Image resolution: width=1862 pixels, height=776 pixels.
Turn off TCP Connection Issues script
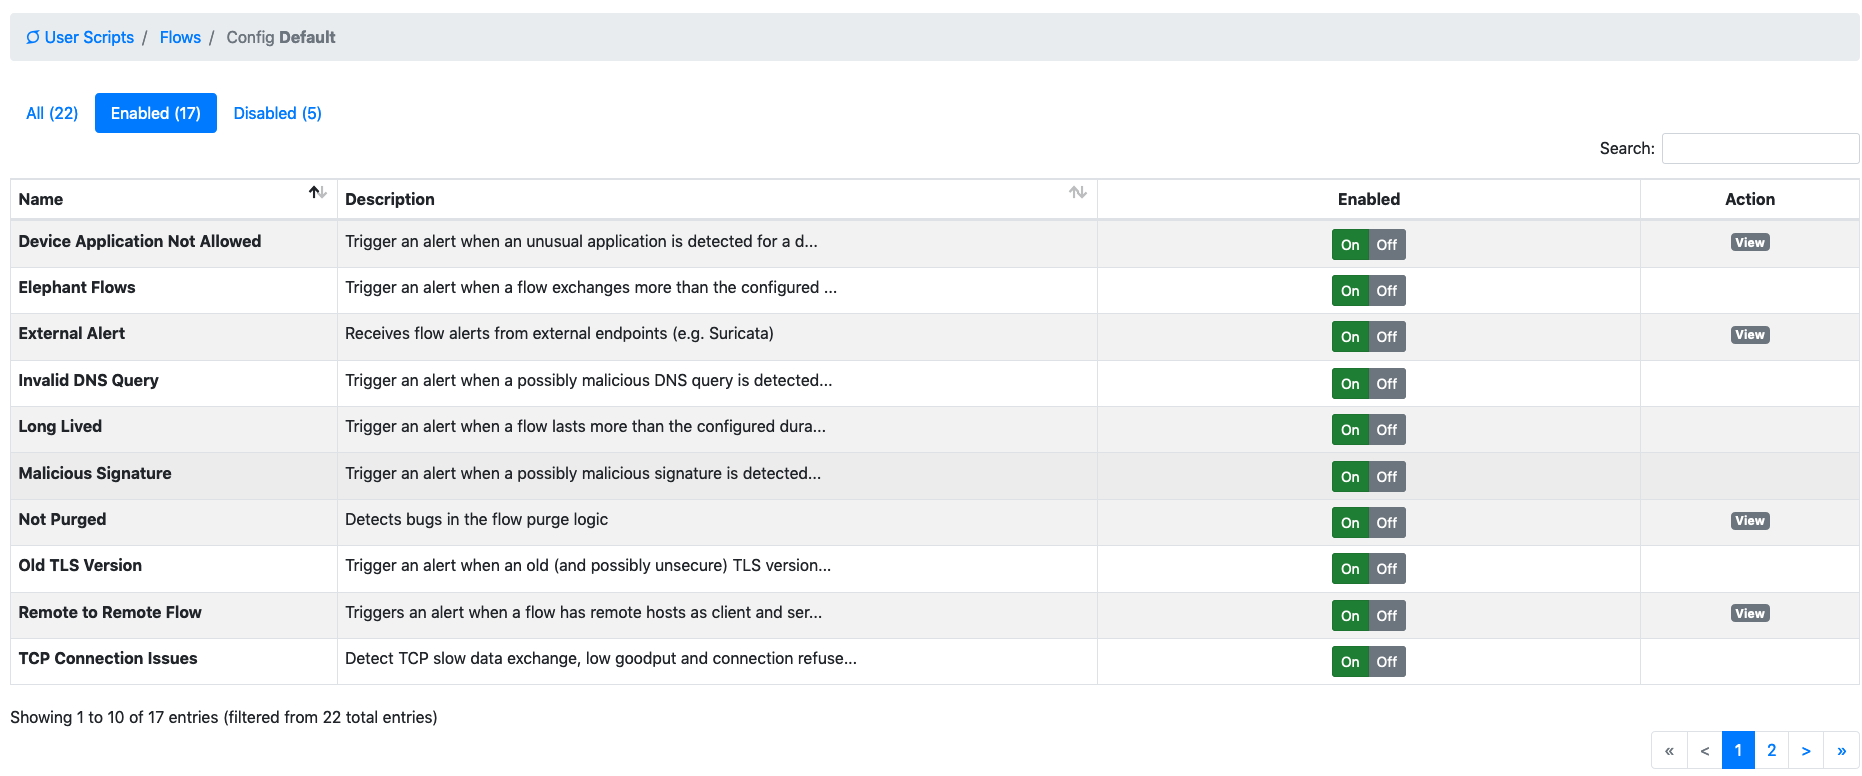click(x=1387, y=662)
